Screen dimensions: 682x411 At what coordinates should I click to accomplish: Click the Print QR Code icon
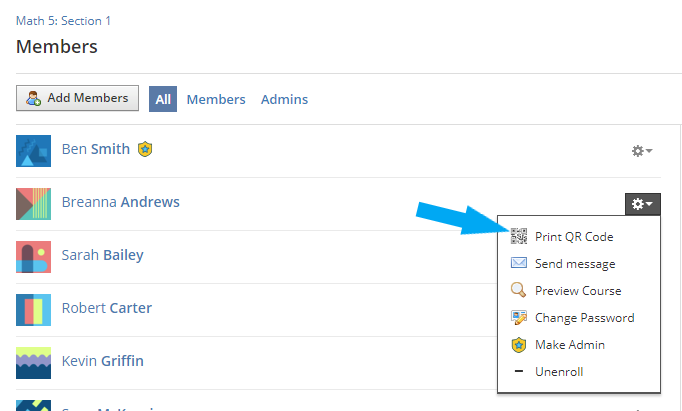[x=518, y=237]
